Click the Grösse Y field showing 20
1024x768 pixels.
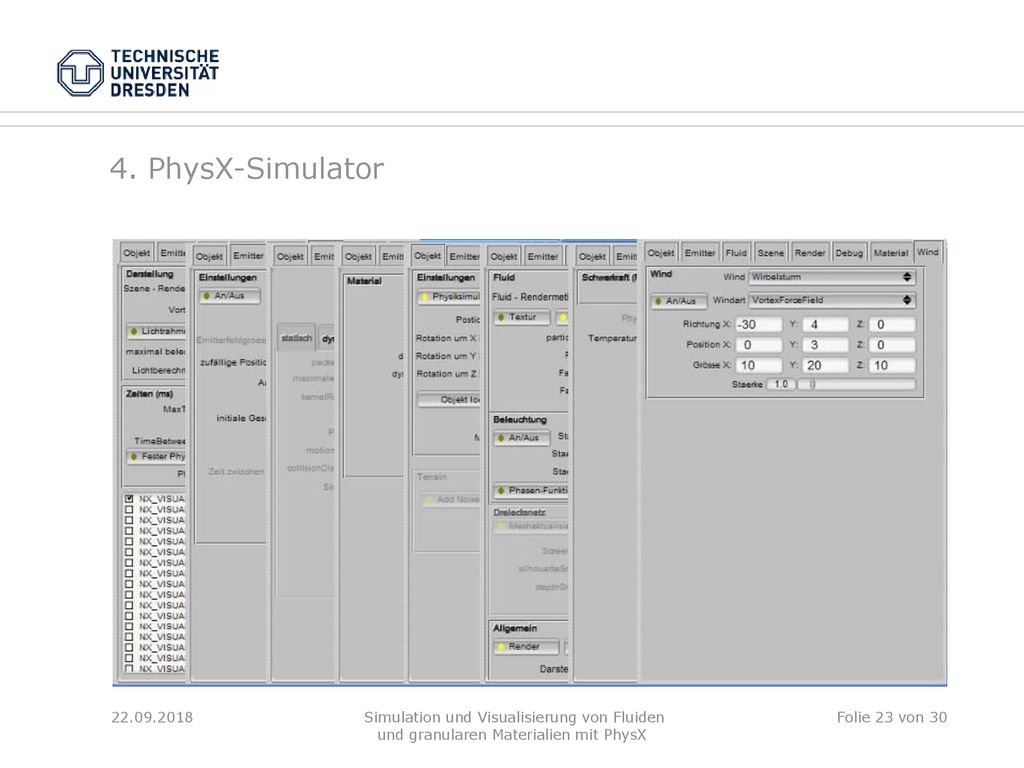825,366
